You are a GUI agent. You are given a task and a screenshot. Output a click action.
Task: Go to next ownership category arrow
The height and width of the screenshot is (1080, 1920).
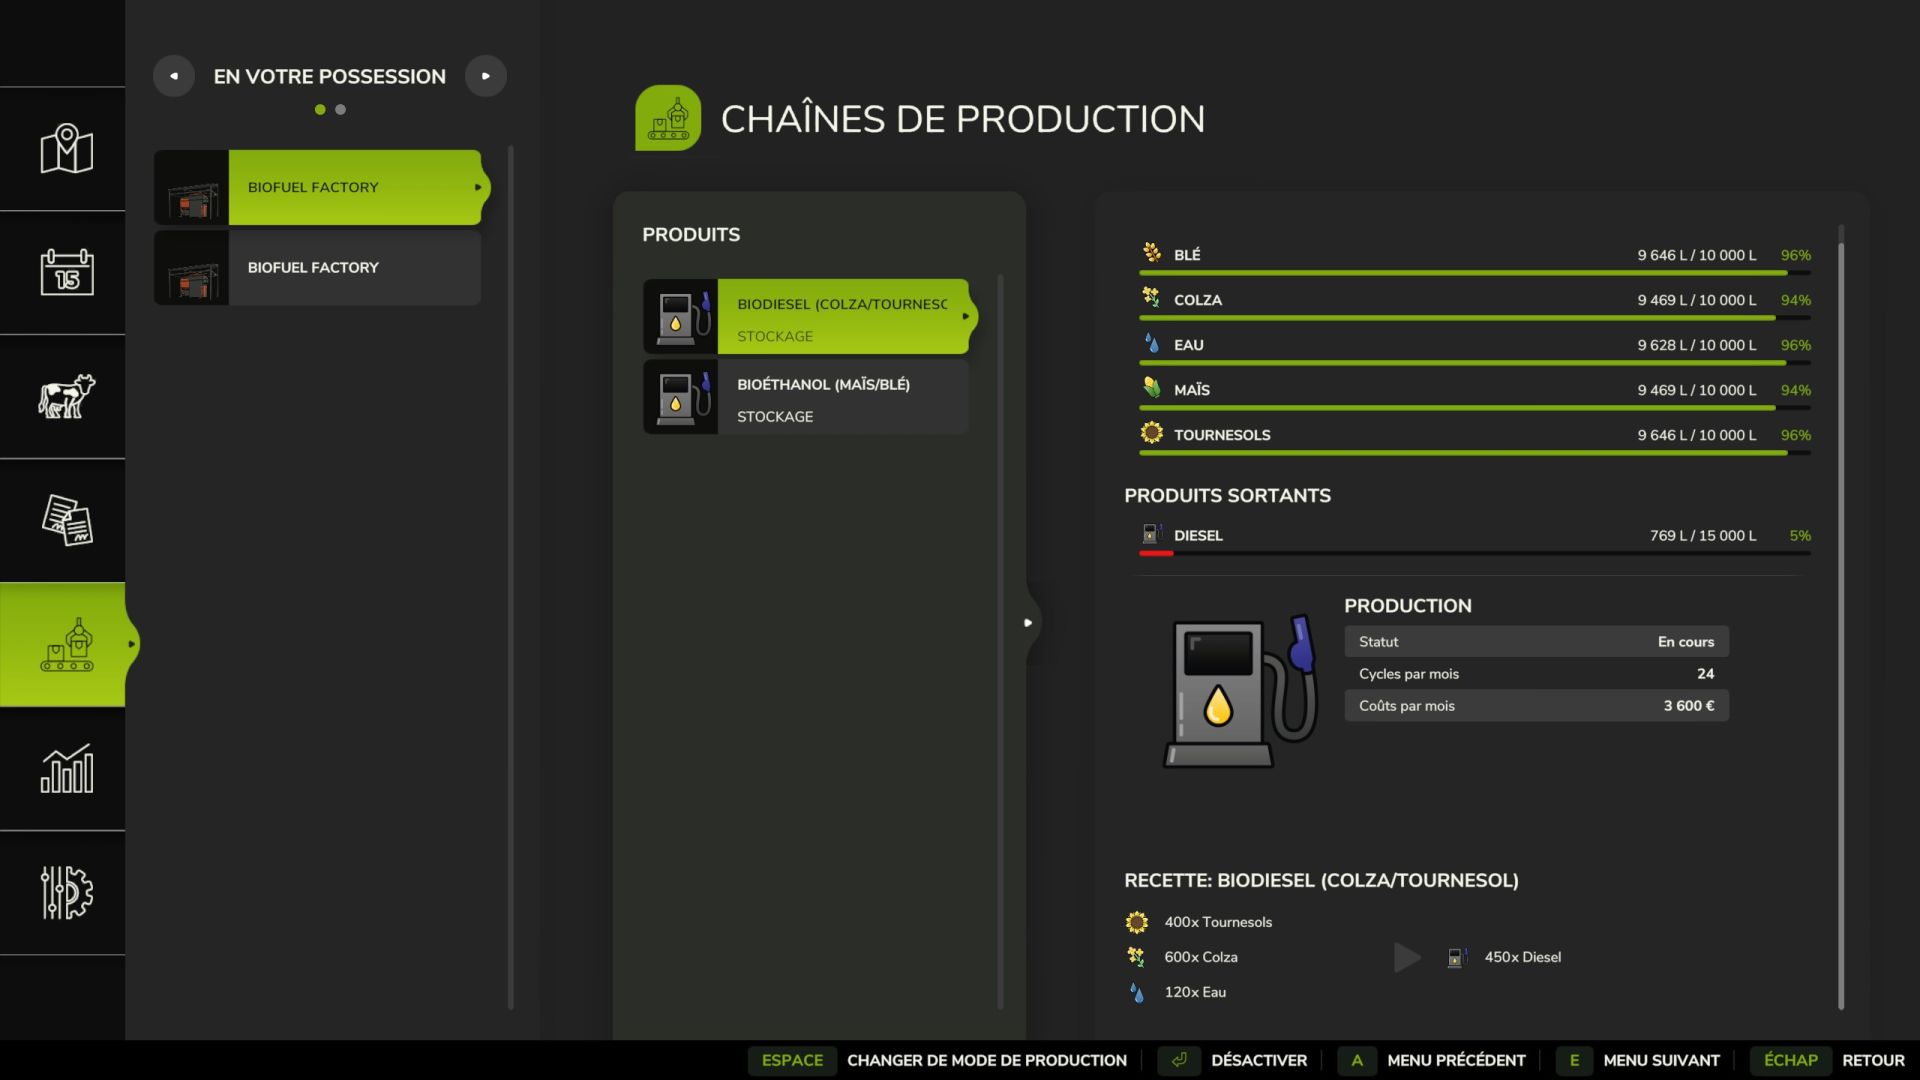[x=486, y=76]
